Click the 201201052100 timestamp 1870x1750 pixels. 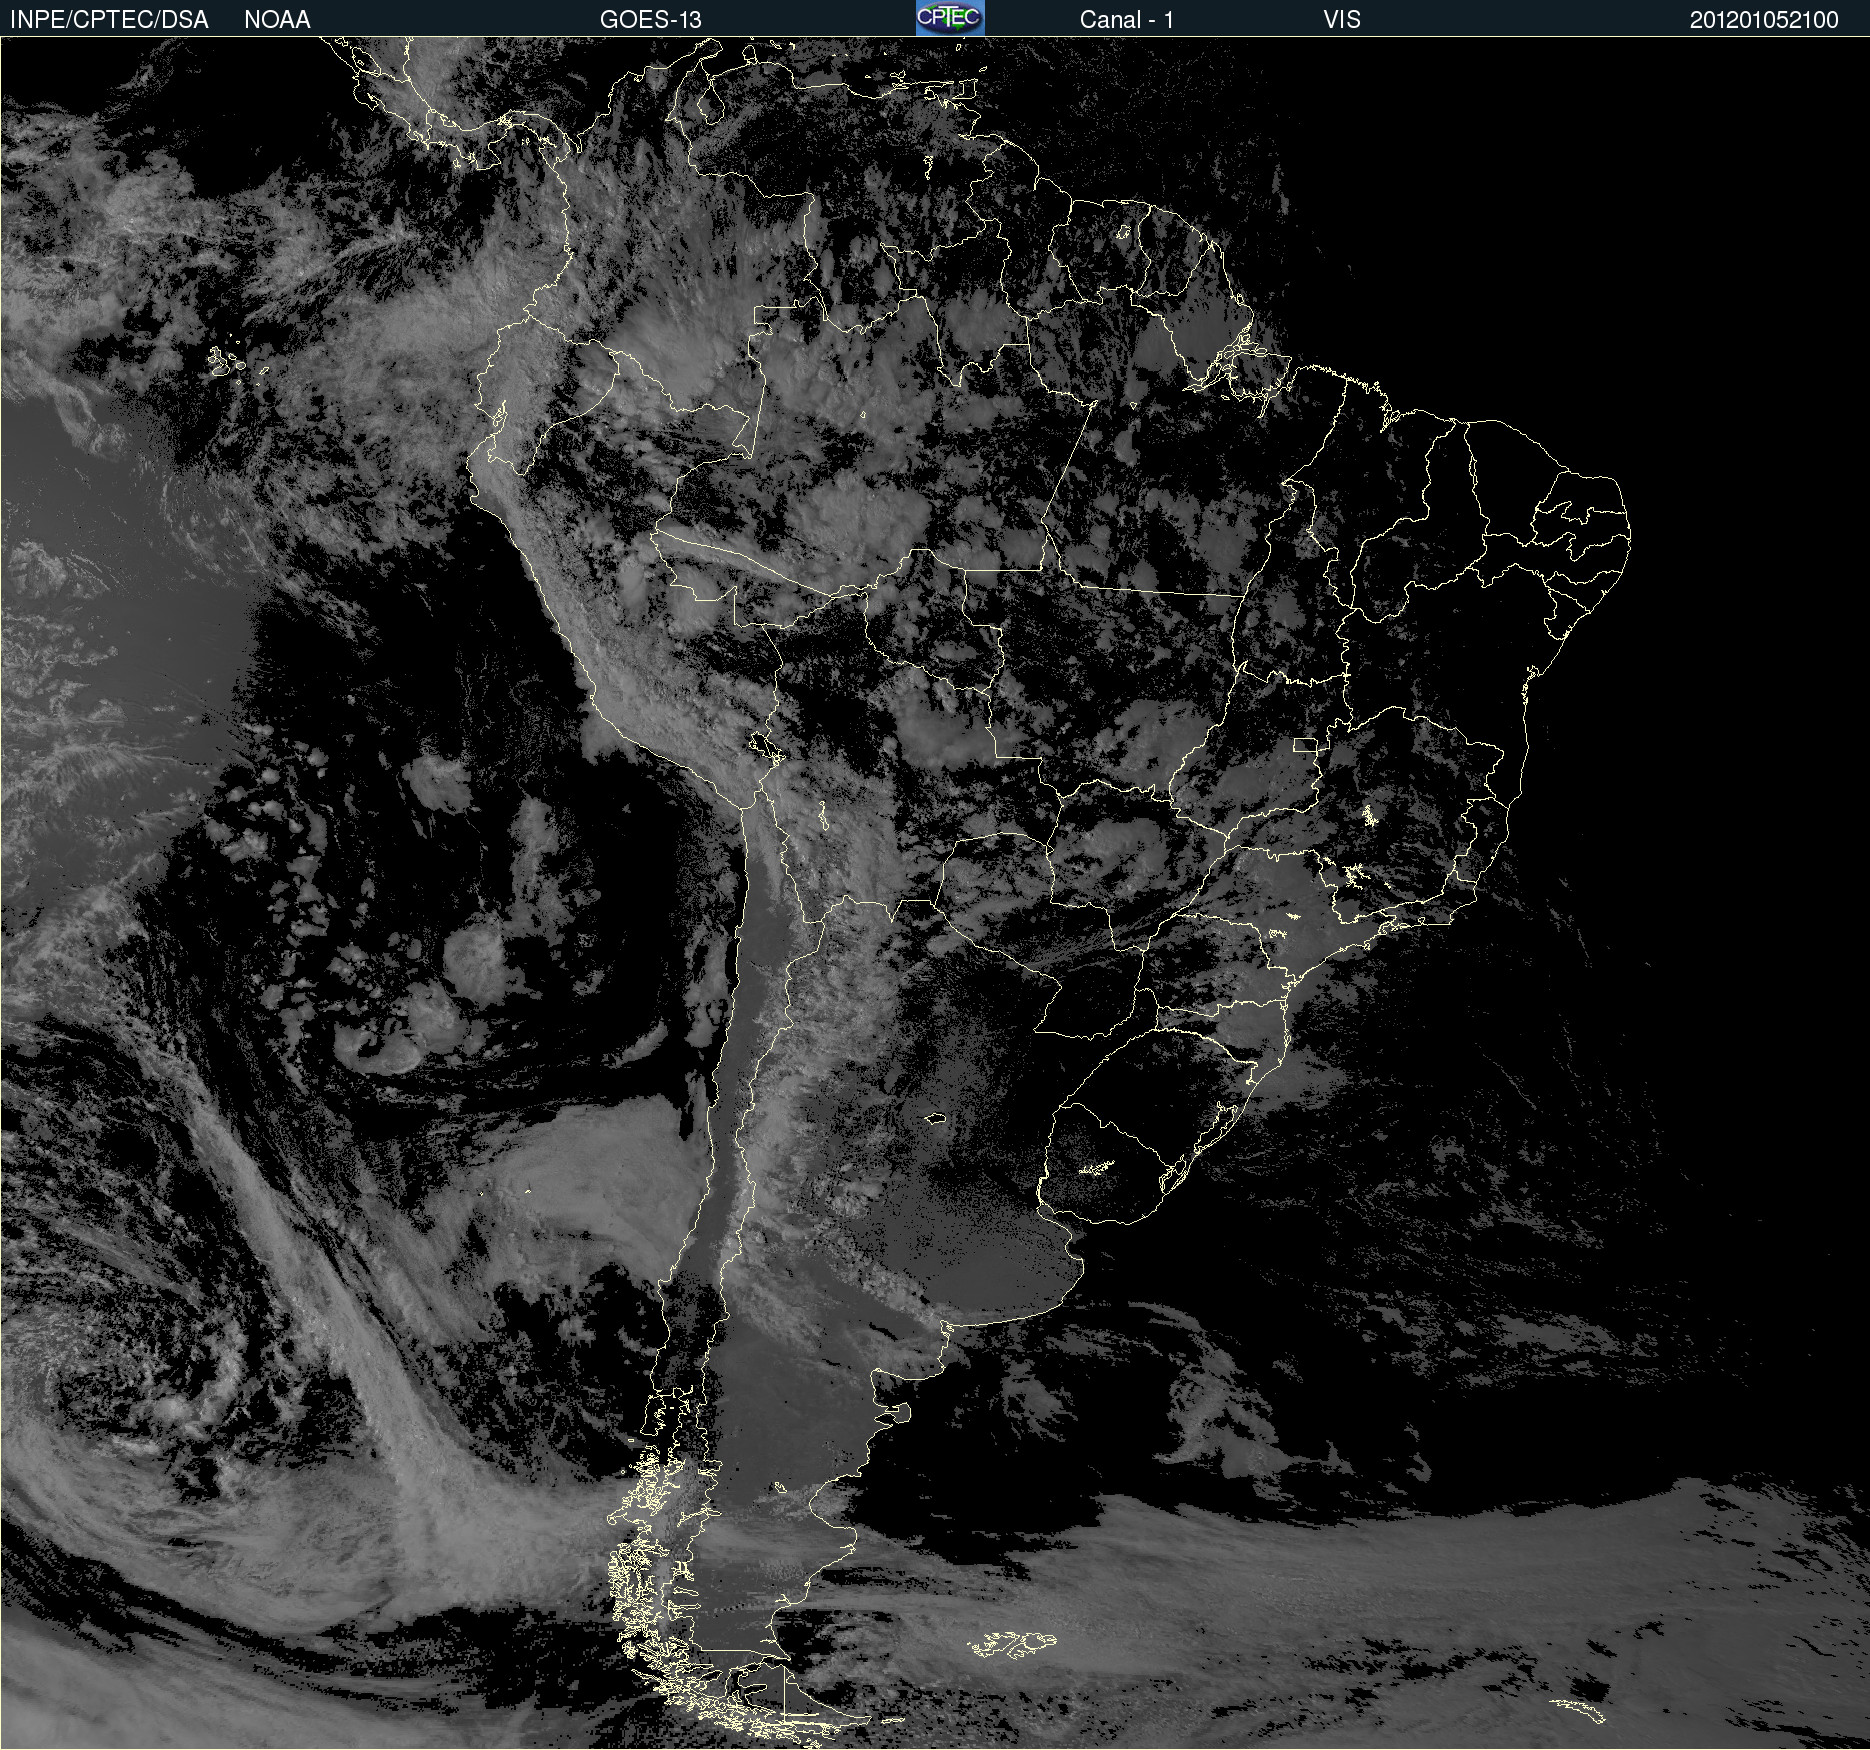point(1764,20)
